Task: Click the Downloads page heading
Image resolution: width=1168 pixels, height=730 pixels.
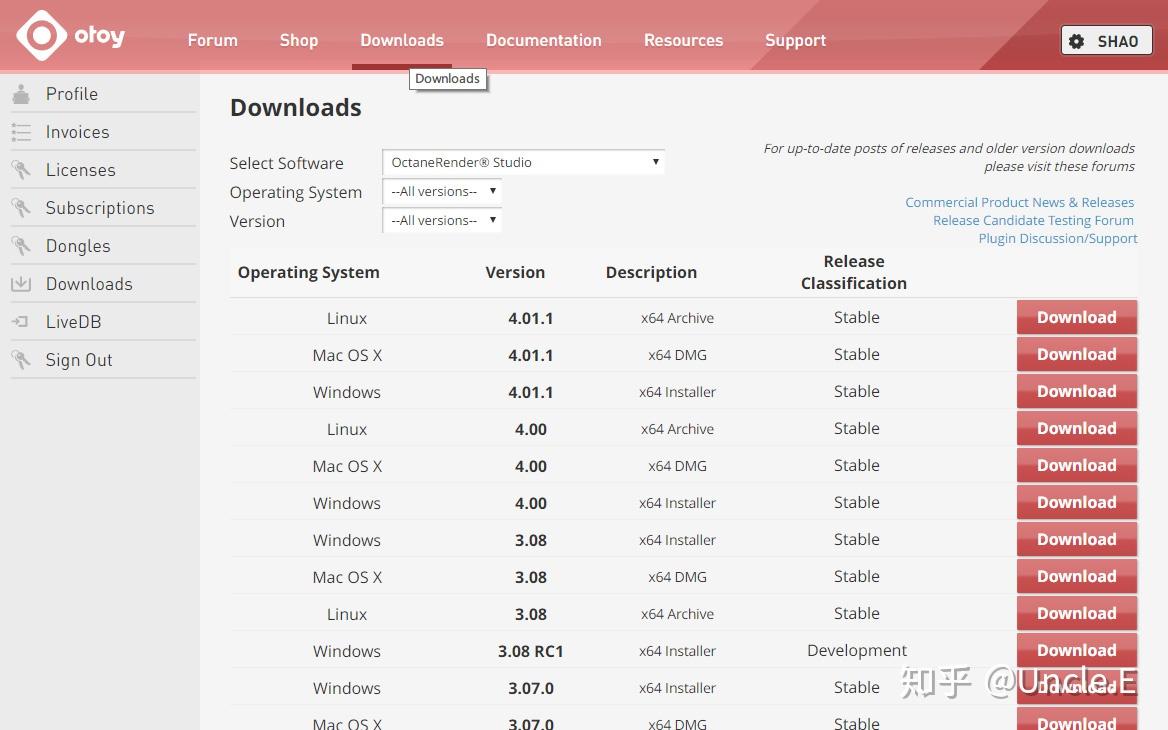Action: 296,107
